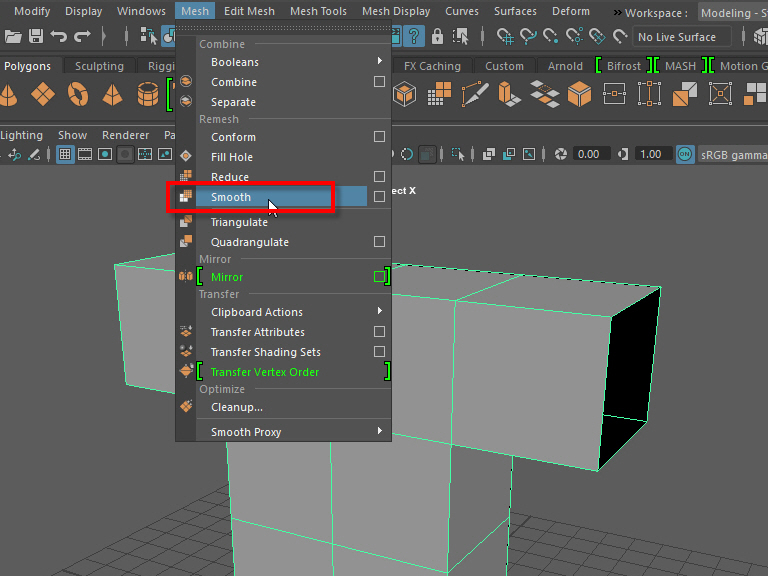
Task: Click the Extrude shelf icon
Action: click(x=510, y=95)
